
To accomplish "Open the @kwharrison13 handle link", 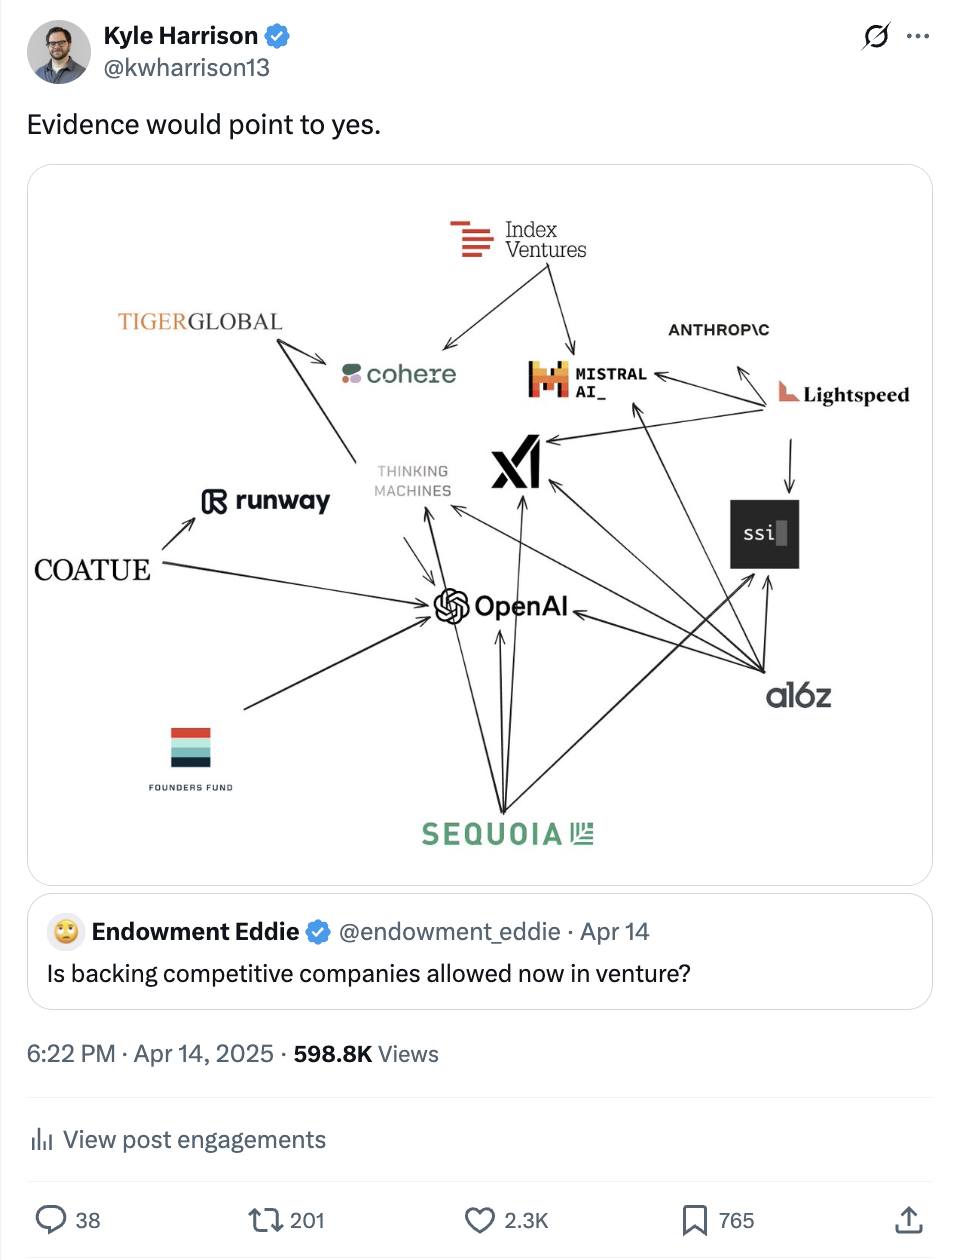I will (x=187, y=67).
